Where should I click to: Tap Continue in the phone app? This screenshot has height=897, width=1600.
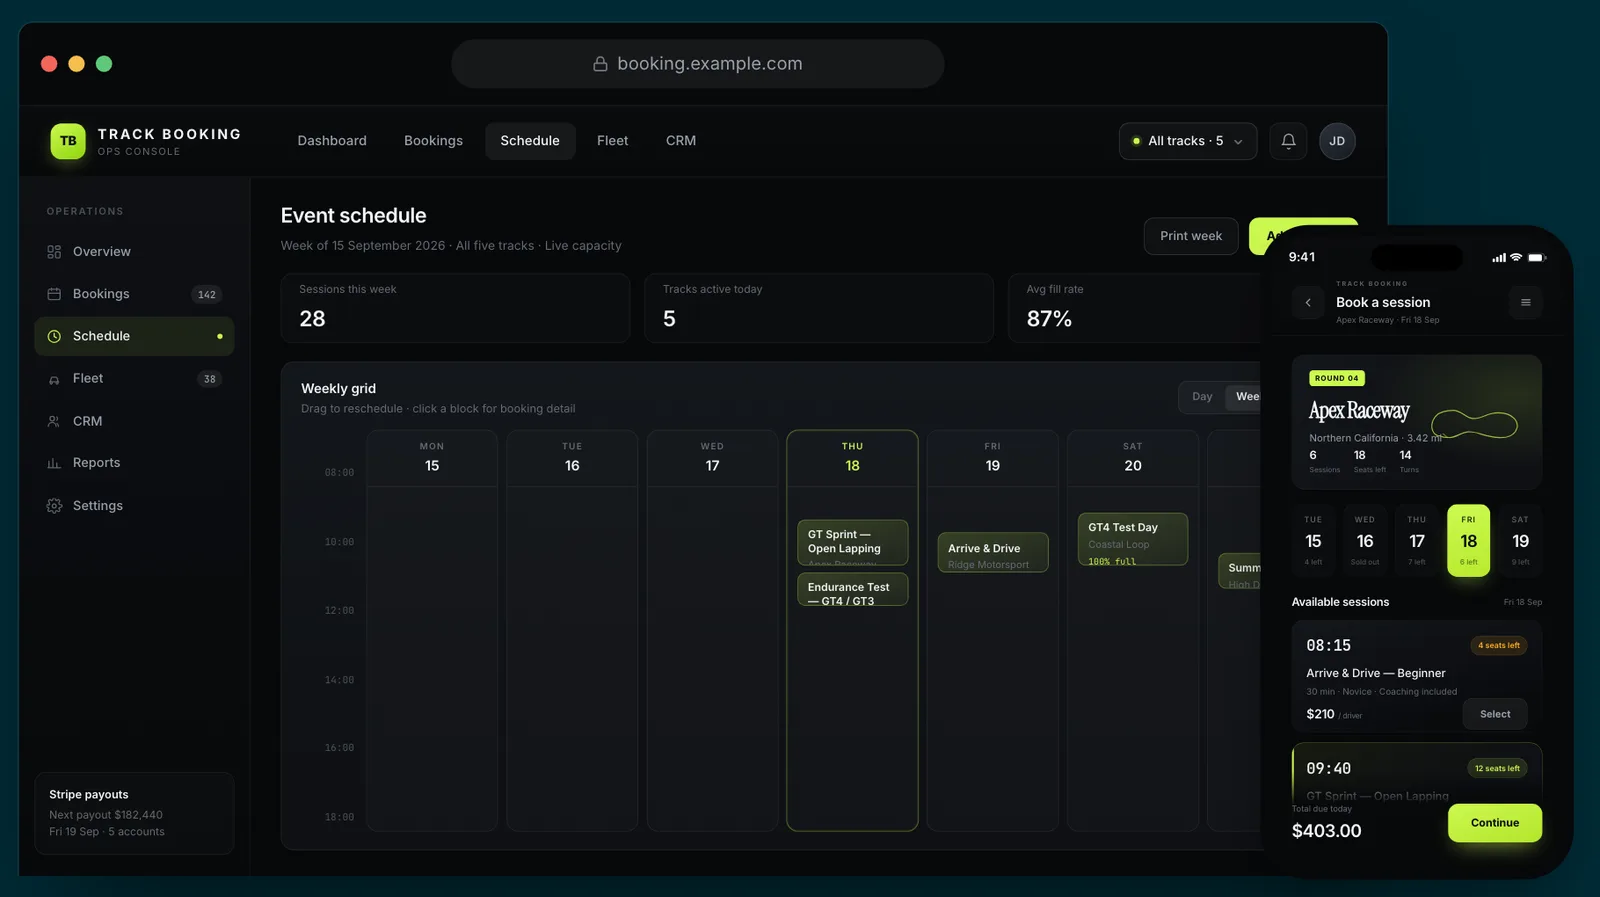click(1495, 823)
